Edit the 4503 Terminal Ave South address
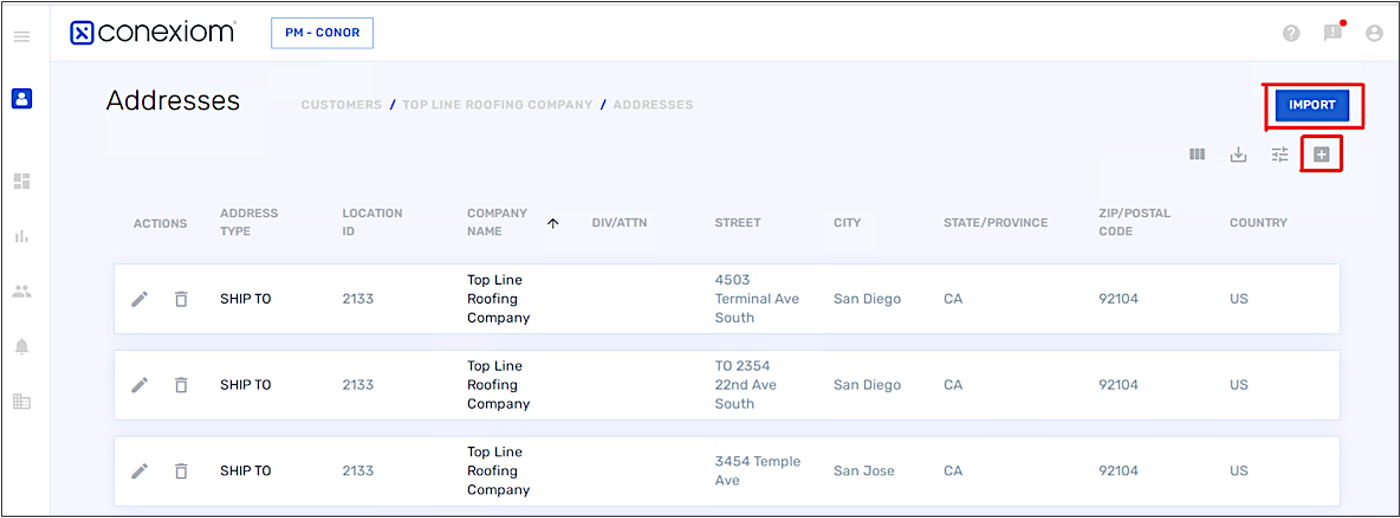 (140, 299)
